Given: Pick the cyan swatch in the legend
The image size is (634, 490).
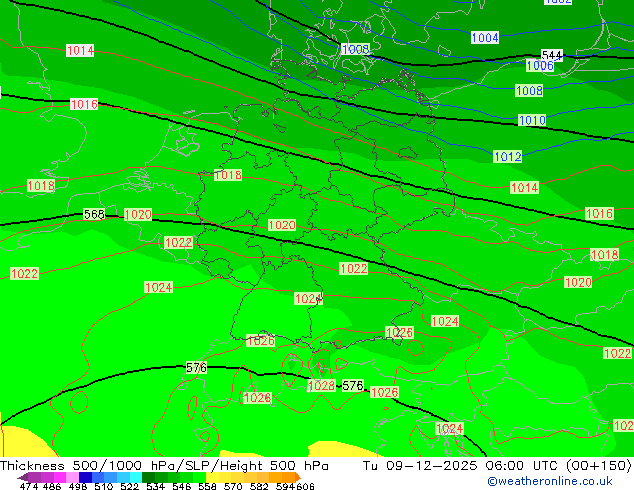Looking at the screenshot, I should [136, 477].
